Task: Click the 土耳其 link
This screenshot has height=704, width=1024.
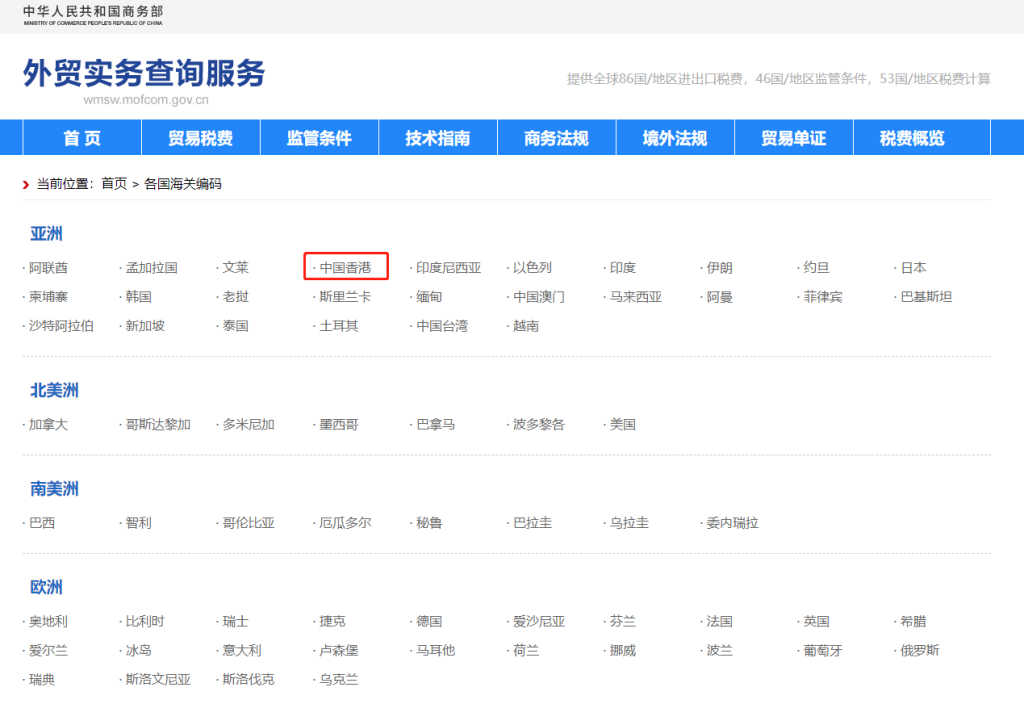Action: (339, 326)
